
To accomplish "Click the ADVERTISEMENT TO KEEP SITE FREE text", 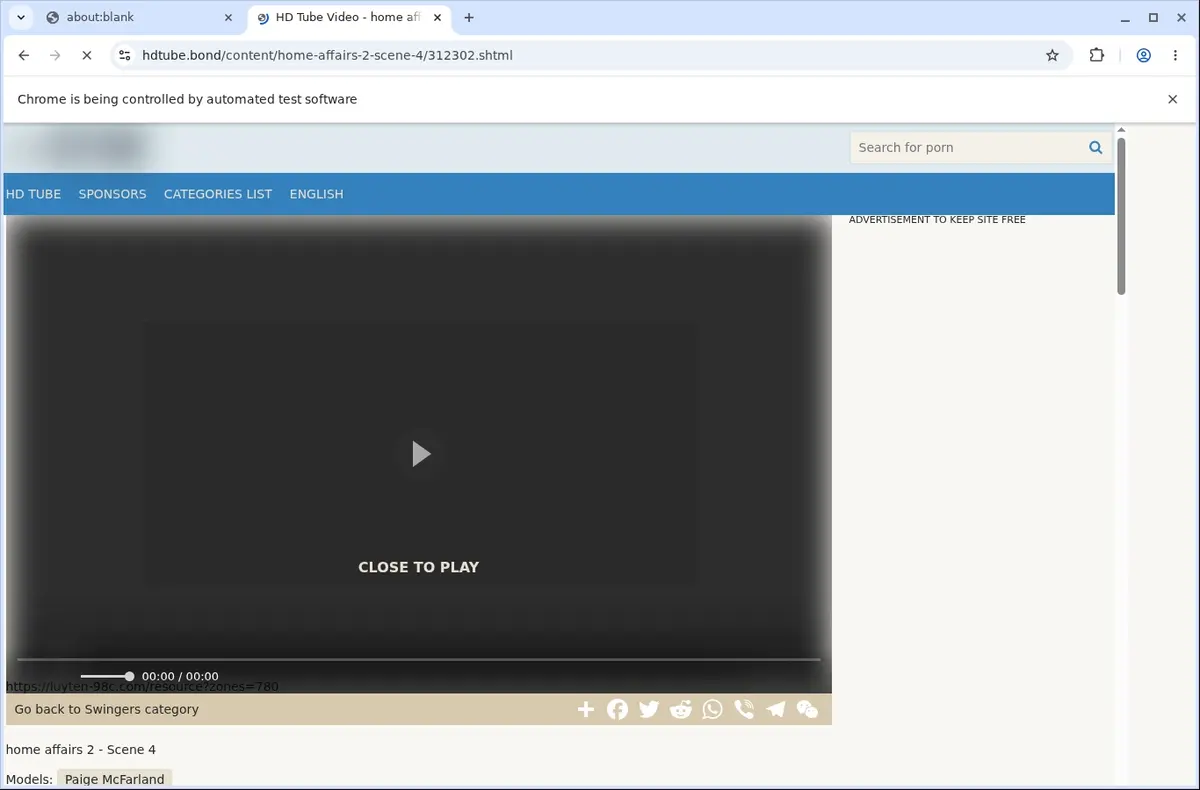I will click(x=937, y=220).
